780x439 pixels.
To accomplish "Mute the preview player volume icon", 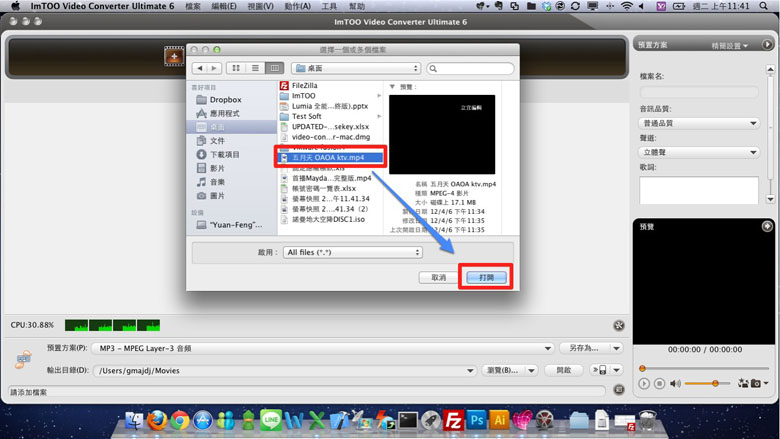I will pyautogui.click(x=675, y=384).
